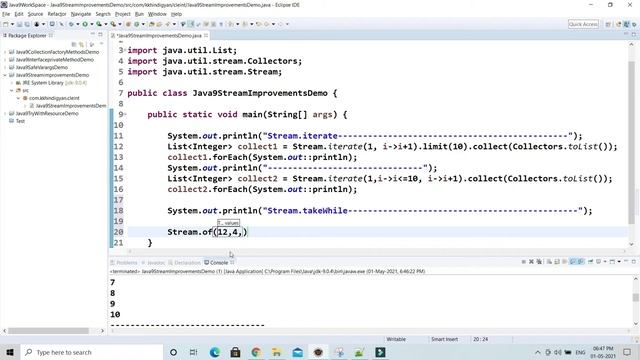Click the Run with Coverage toolbar icon
This screenshot has height=360, width=640.
[99, 24]
